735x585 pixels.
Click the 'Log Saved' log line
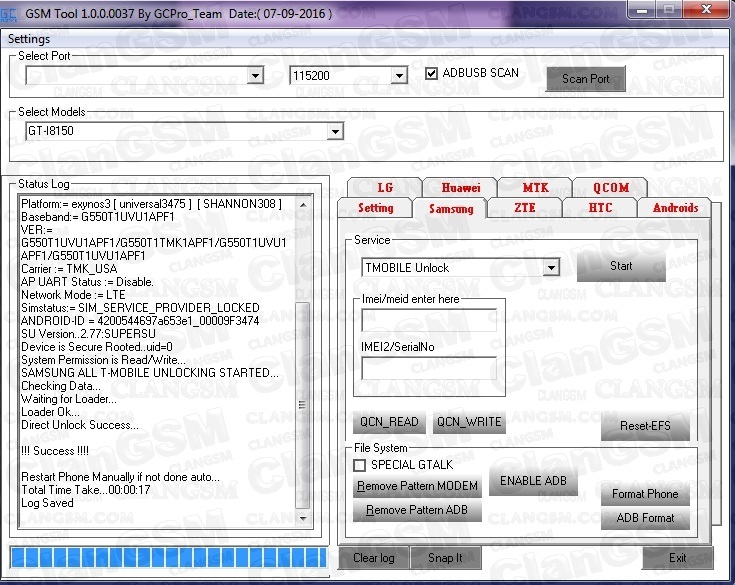(x=47, y=503)
